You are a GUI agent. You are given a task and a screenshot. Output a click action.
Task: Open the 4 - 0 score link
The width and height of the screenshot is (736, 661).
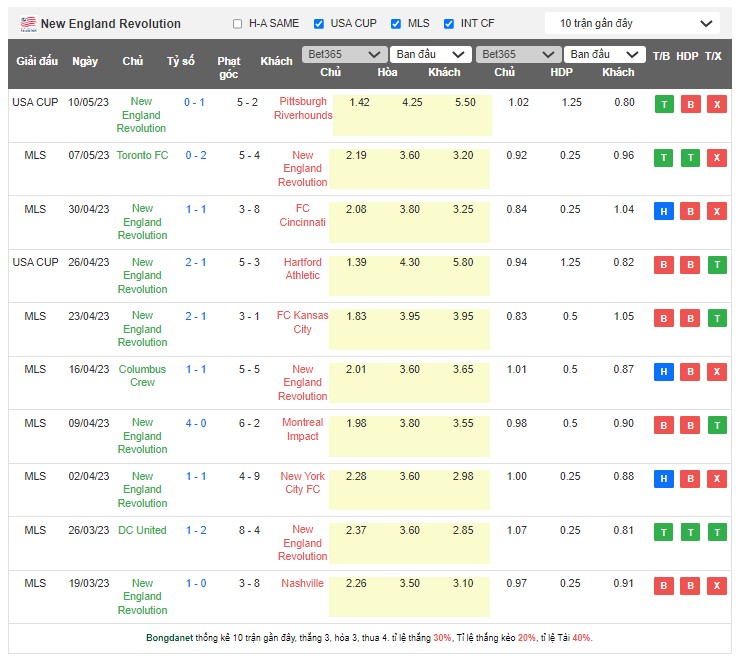[x=195, y=423]
